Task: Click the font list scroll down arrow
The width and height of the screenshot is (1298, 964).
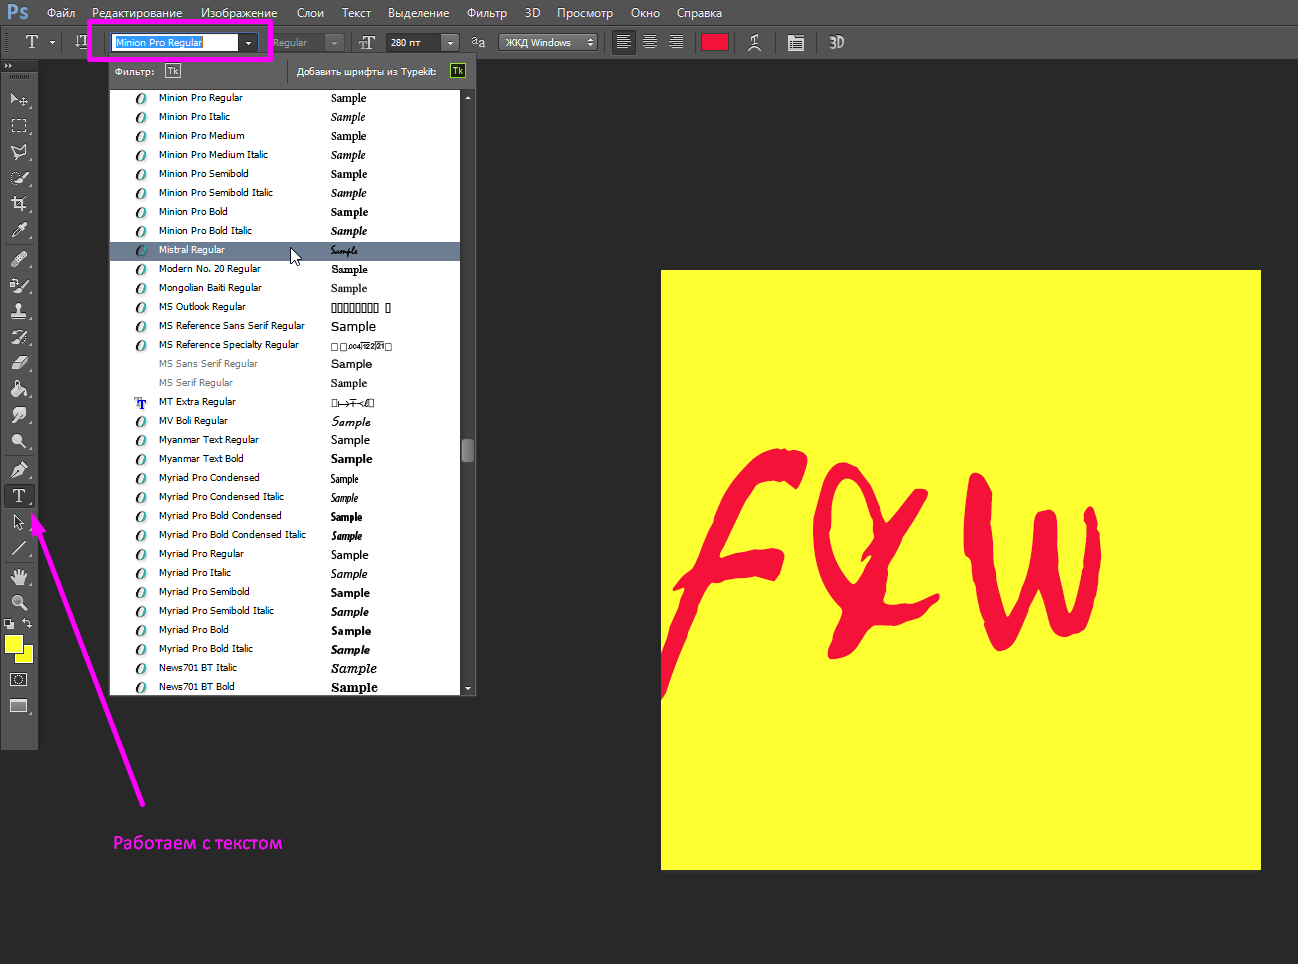Action: (467, 688)
